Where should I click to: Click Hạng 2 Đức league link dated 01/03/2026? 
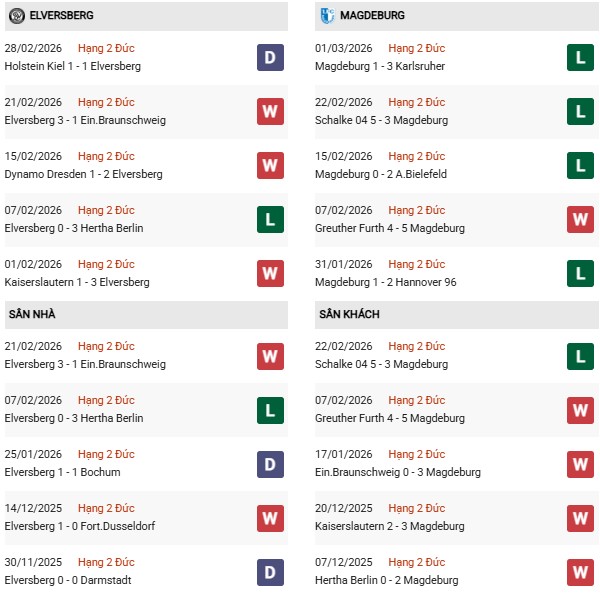[x=417, y=48]
